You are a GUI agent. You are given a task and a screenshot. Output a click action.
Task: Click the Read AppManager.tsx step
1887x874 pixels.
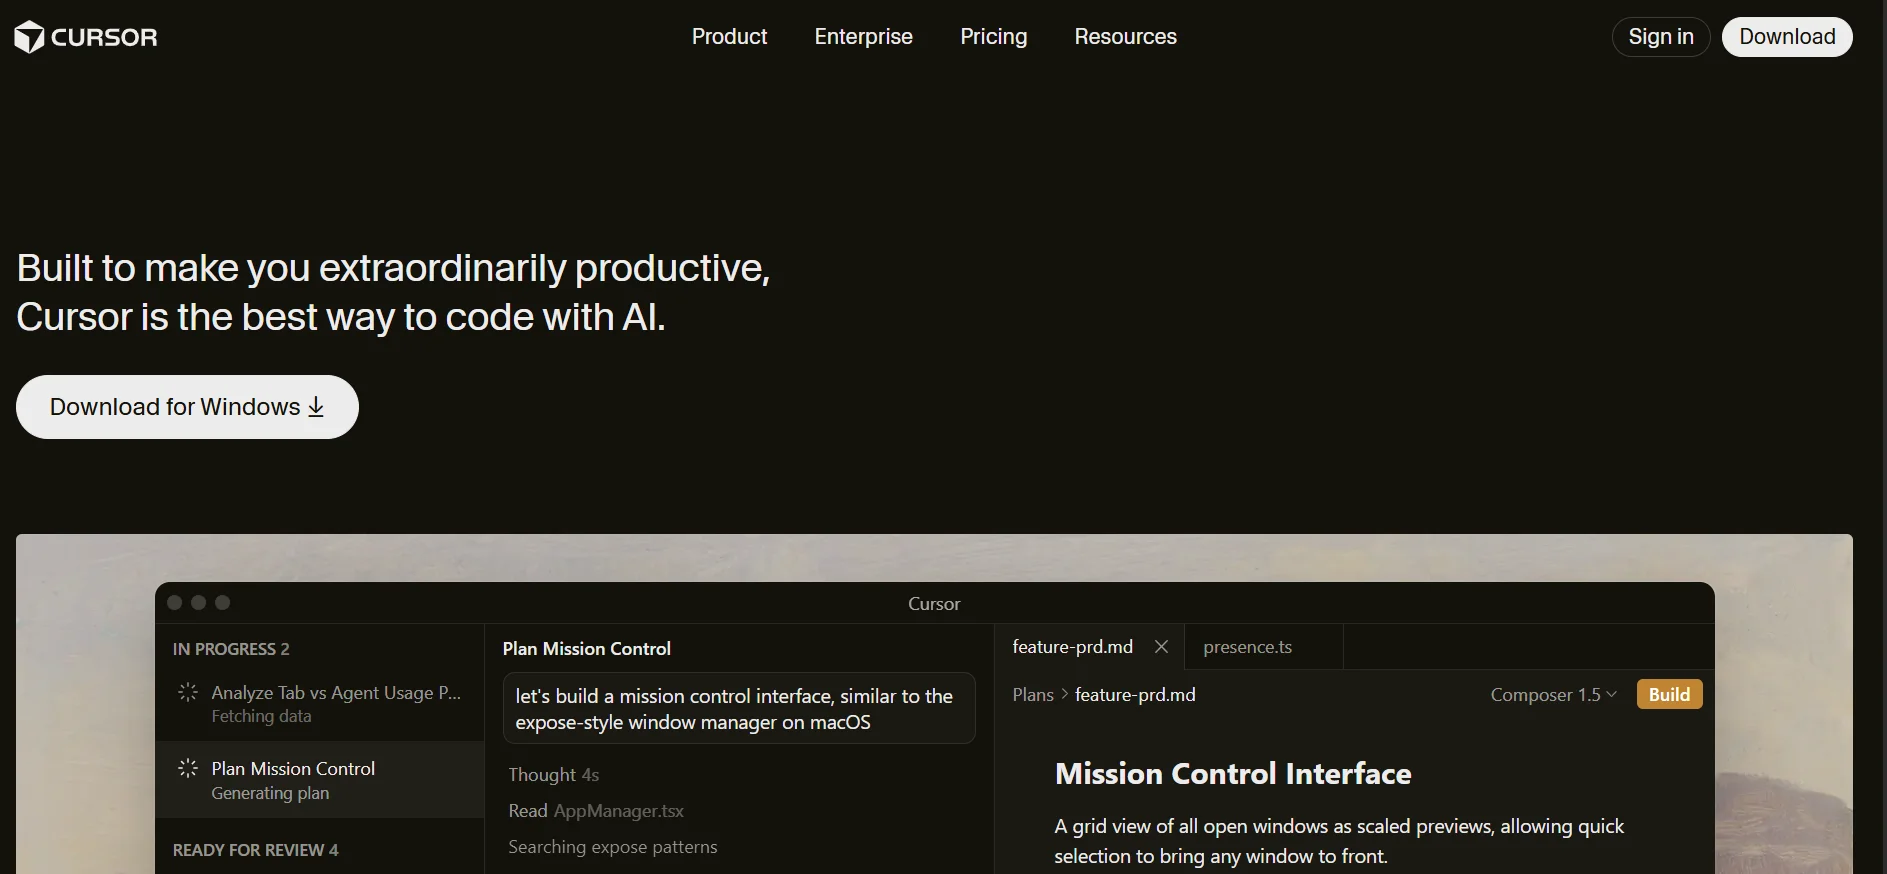(x=596, y=811)
